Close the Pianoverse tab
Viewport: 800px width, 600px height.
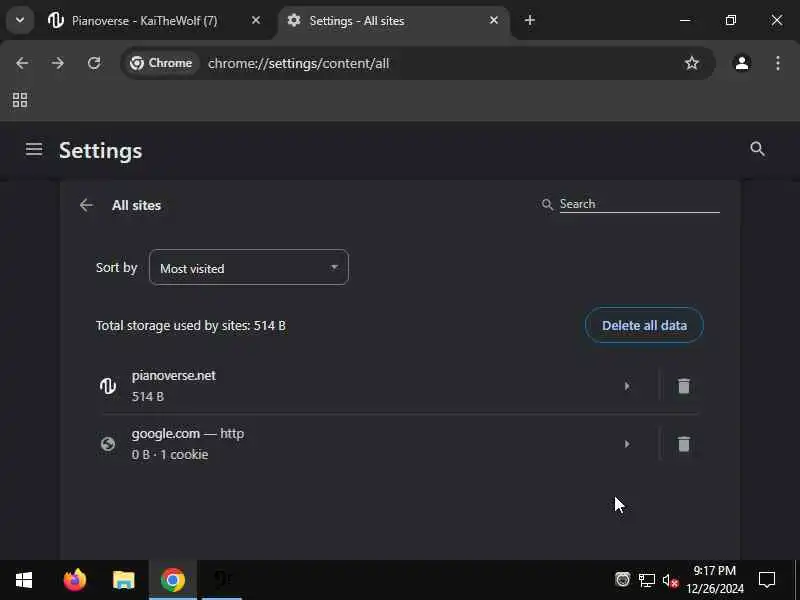[256, 20]
